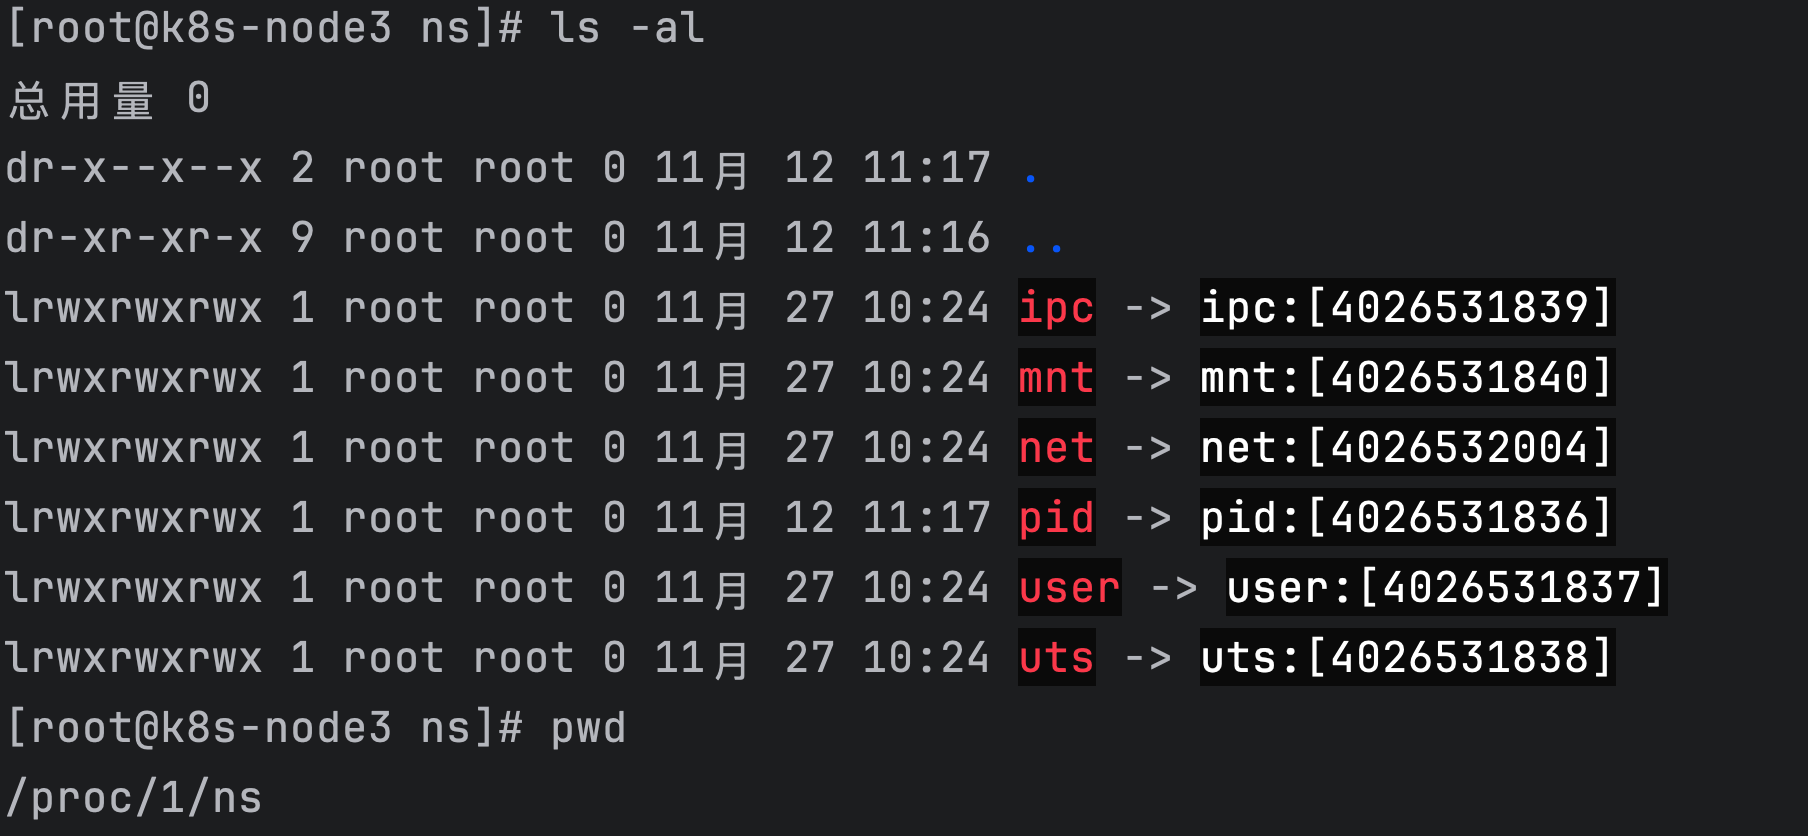Click the red user symlink name

click(1069, 588)
